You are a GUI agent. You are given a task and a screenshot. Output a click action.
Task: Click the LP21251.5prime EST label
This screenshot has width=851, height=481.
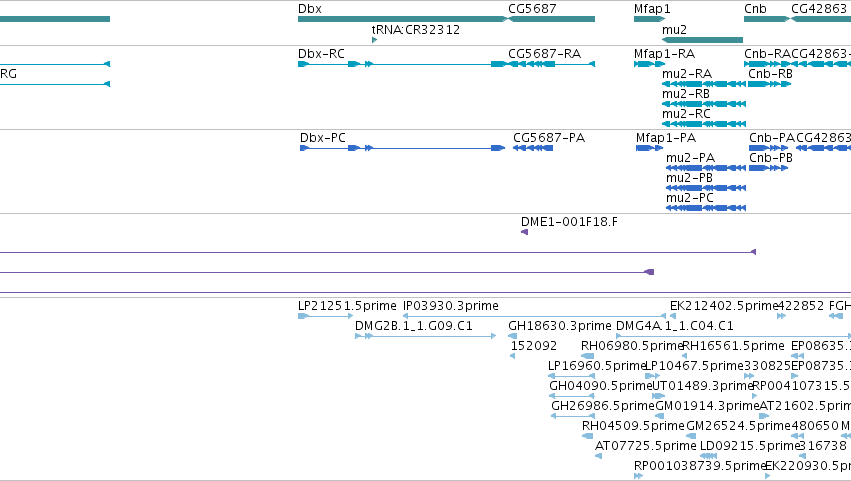[x=347, y=306]
